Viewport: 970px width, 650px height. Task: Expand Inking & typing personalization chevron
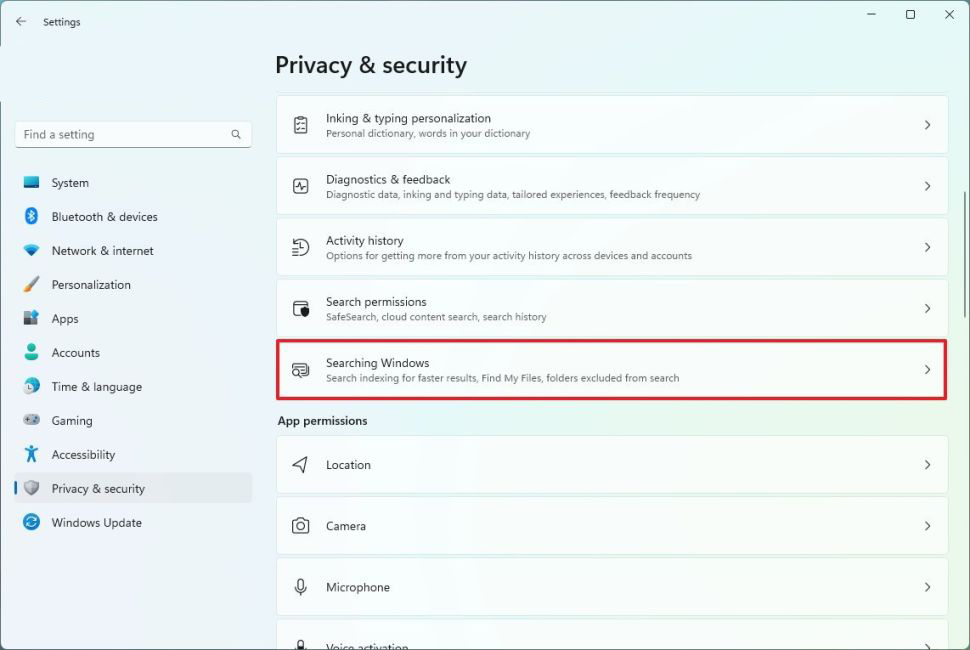tap(927, 125)
